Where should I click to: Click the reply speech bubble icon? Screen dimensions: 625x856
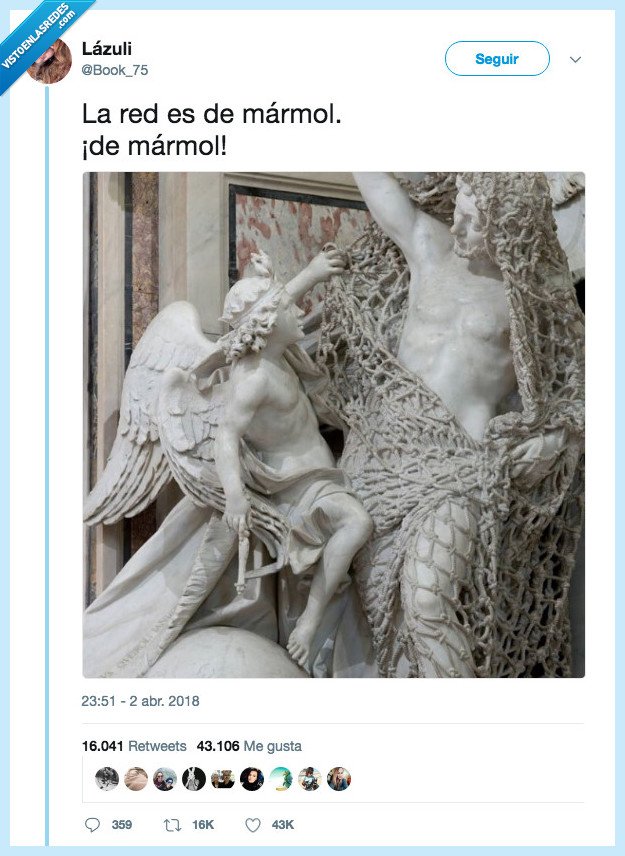click(92, 824)
